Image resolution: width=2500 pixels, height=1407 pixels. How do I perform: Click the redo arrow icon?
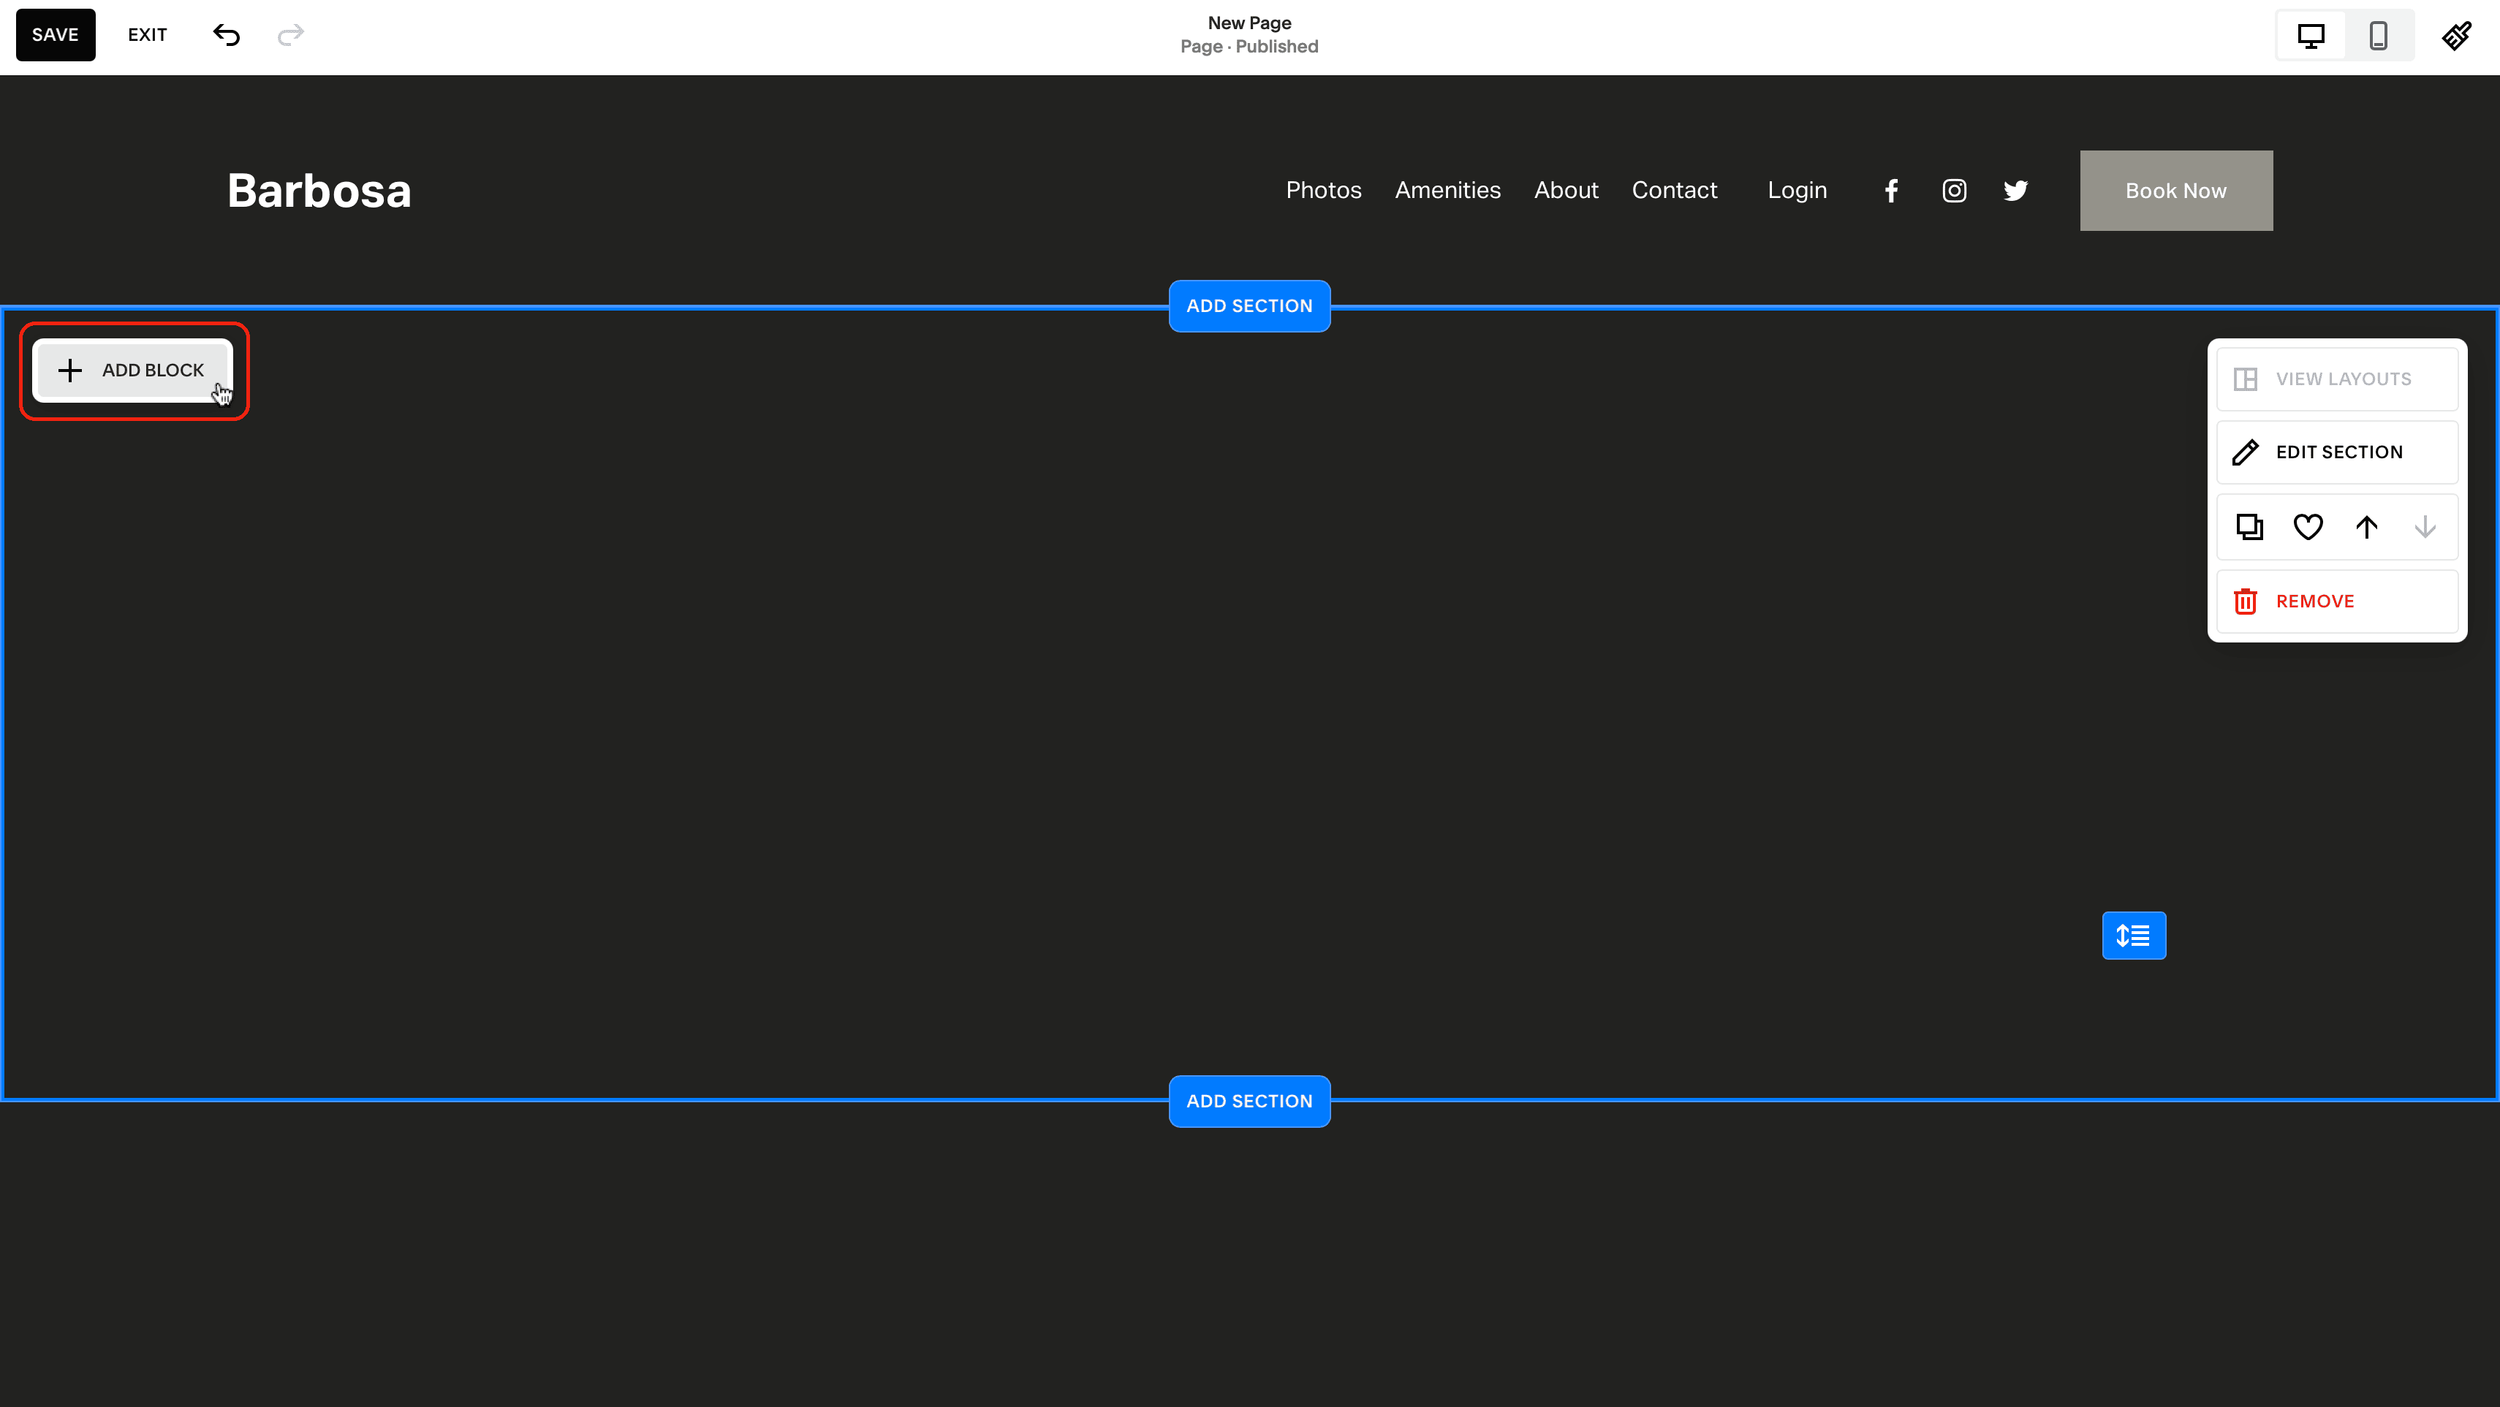[x=290, y=35]
